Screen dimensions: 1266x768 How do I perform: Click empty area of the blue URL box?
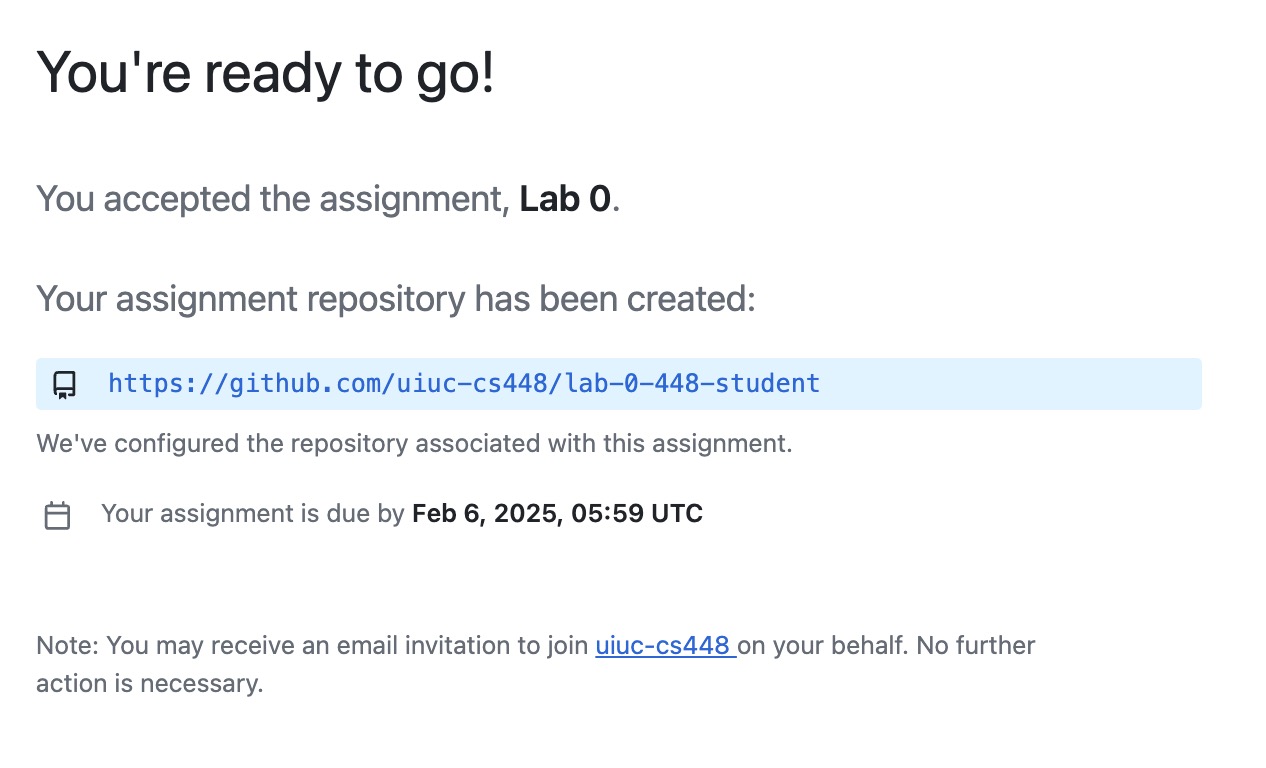pos(1010,384)
